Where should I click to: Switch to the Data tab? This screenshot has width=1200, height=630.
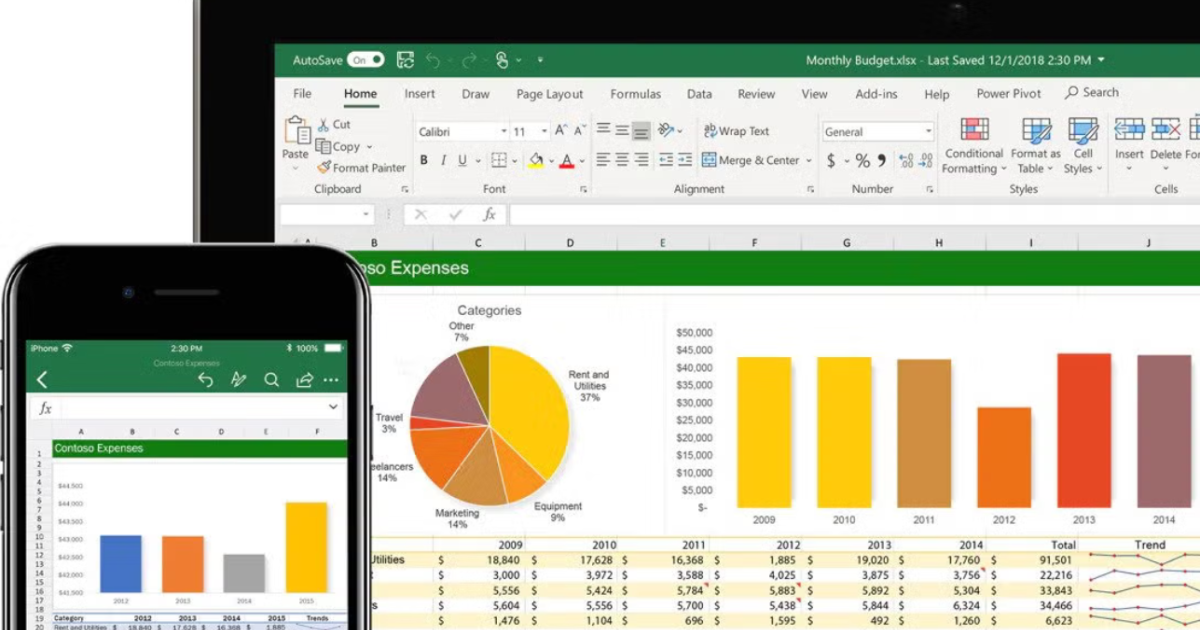(x=700, y=94)
